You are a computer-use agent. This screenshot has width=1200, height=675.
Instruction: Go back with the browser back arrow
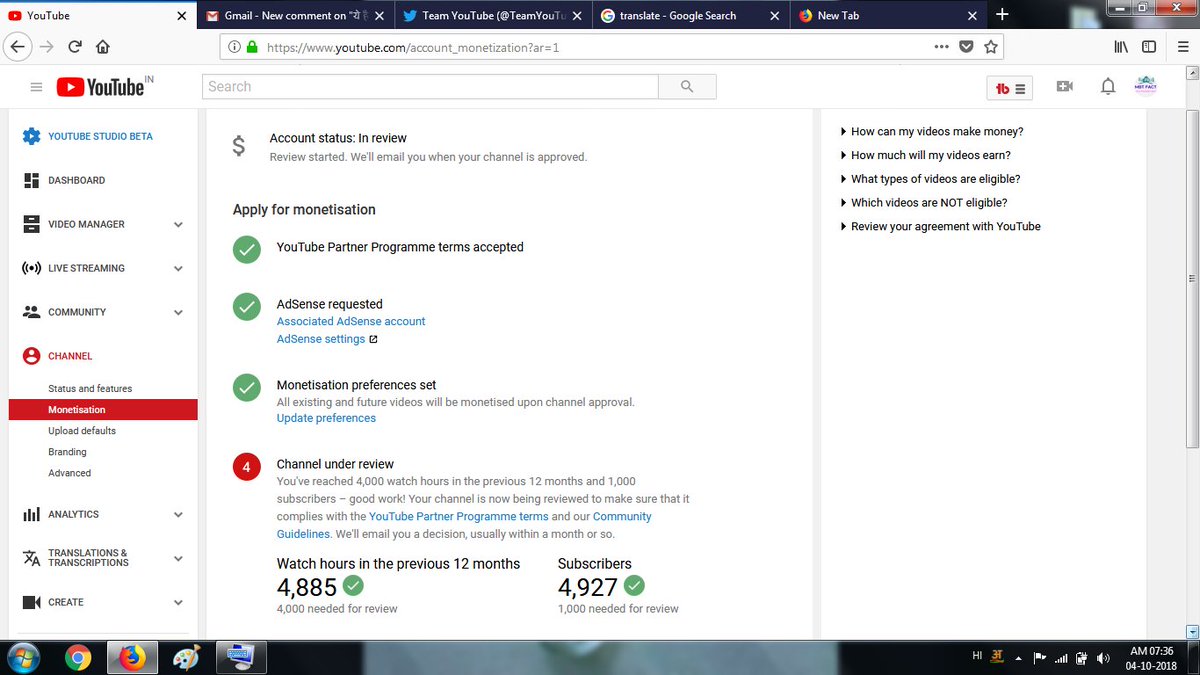point(17,46)
